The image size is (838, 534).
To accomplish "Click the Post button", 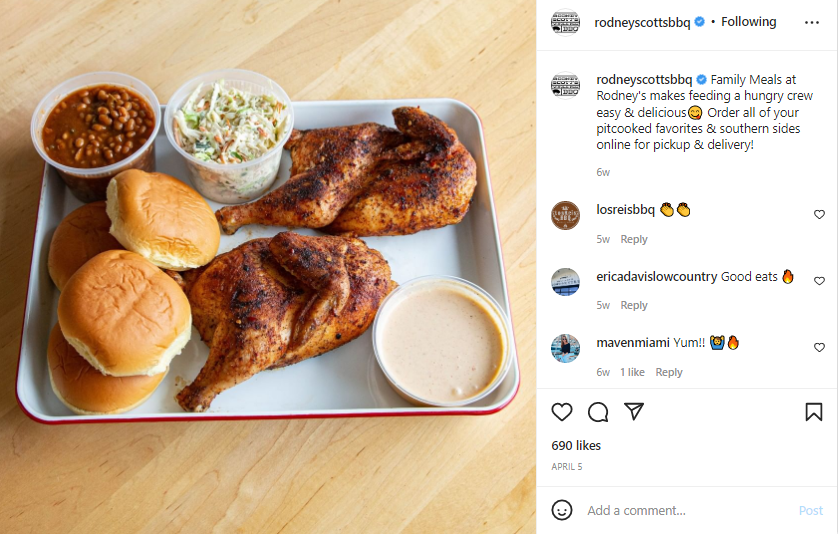I will (x=810, y=510).
